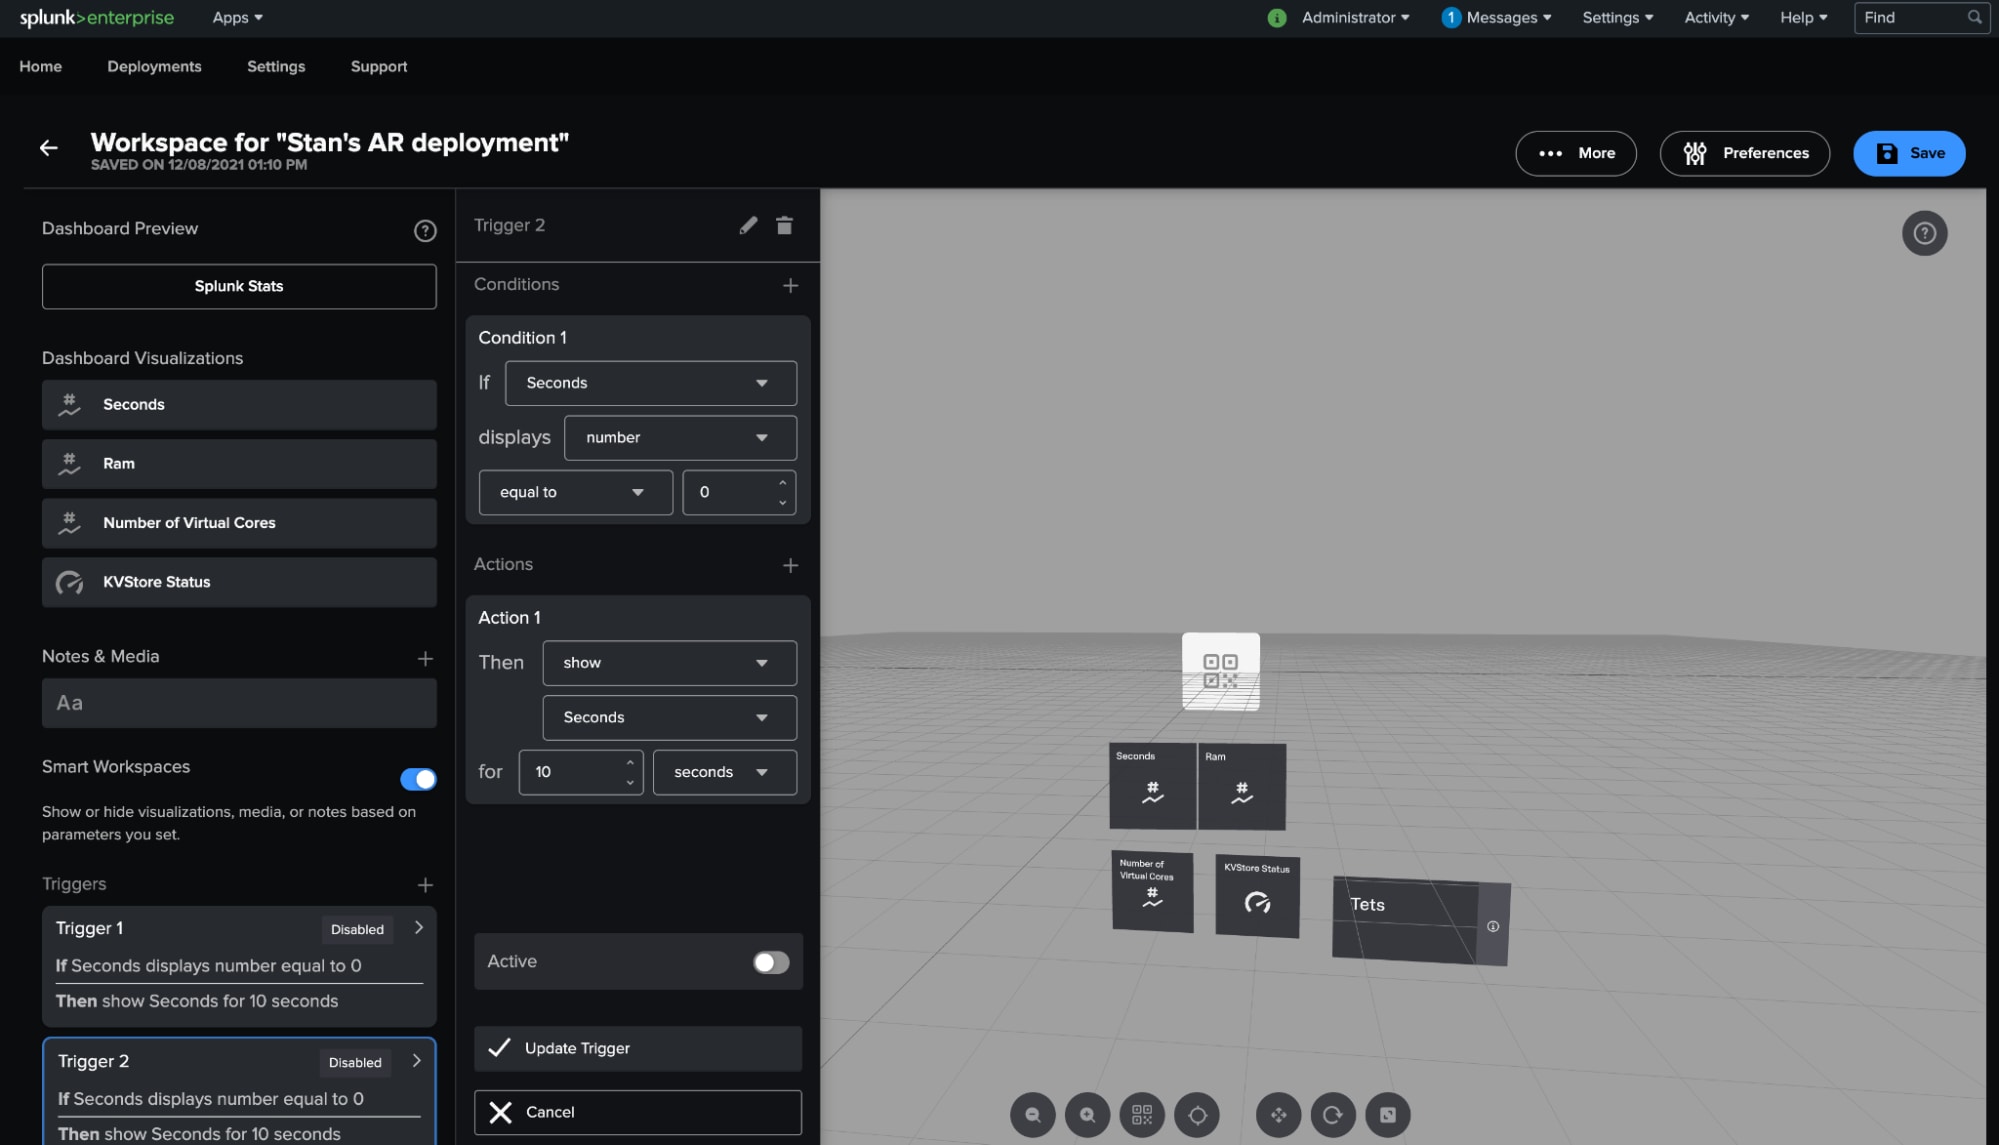The height and width of the screenshot is (1145, 1999).
Task: Click the info icon on Tets note
Action: [1493, 927]
